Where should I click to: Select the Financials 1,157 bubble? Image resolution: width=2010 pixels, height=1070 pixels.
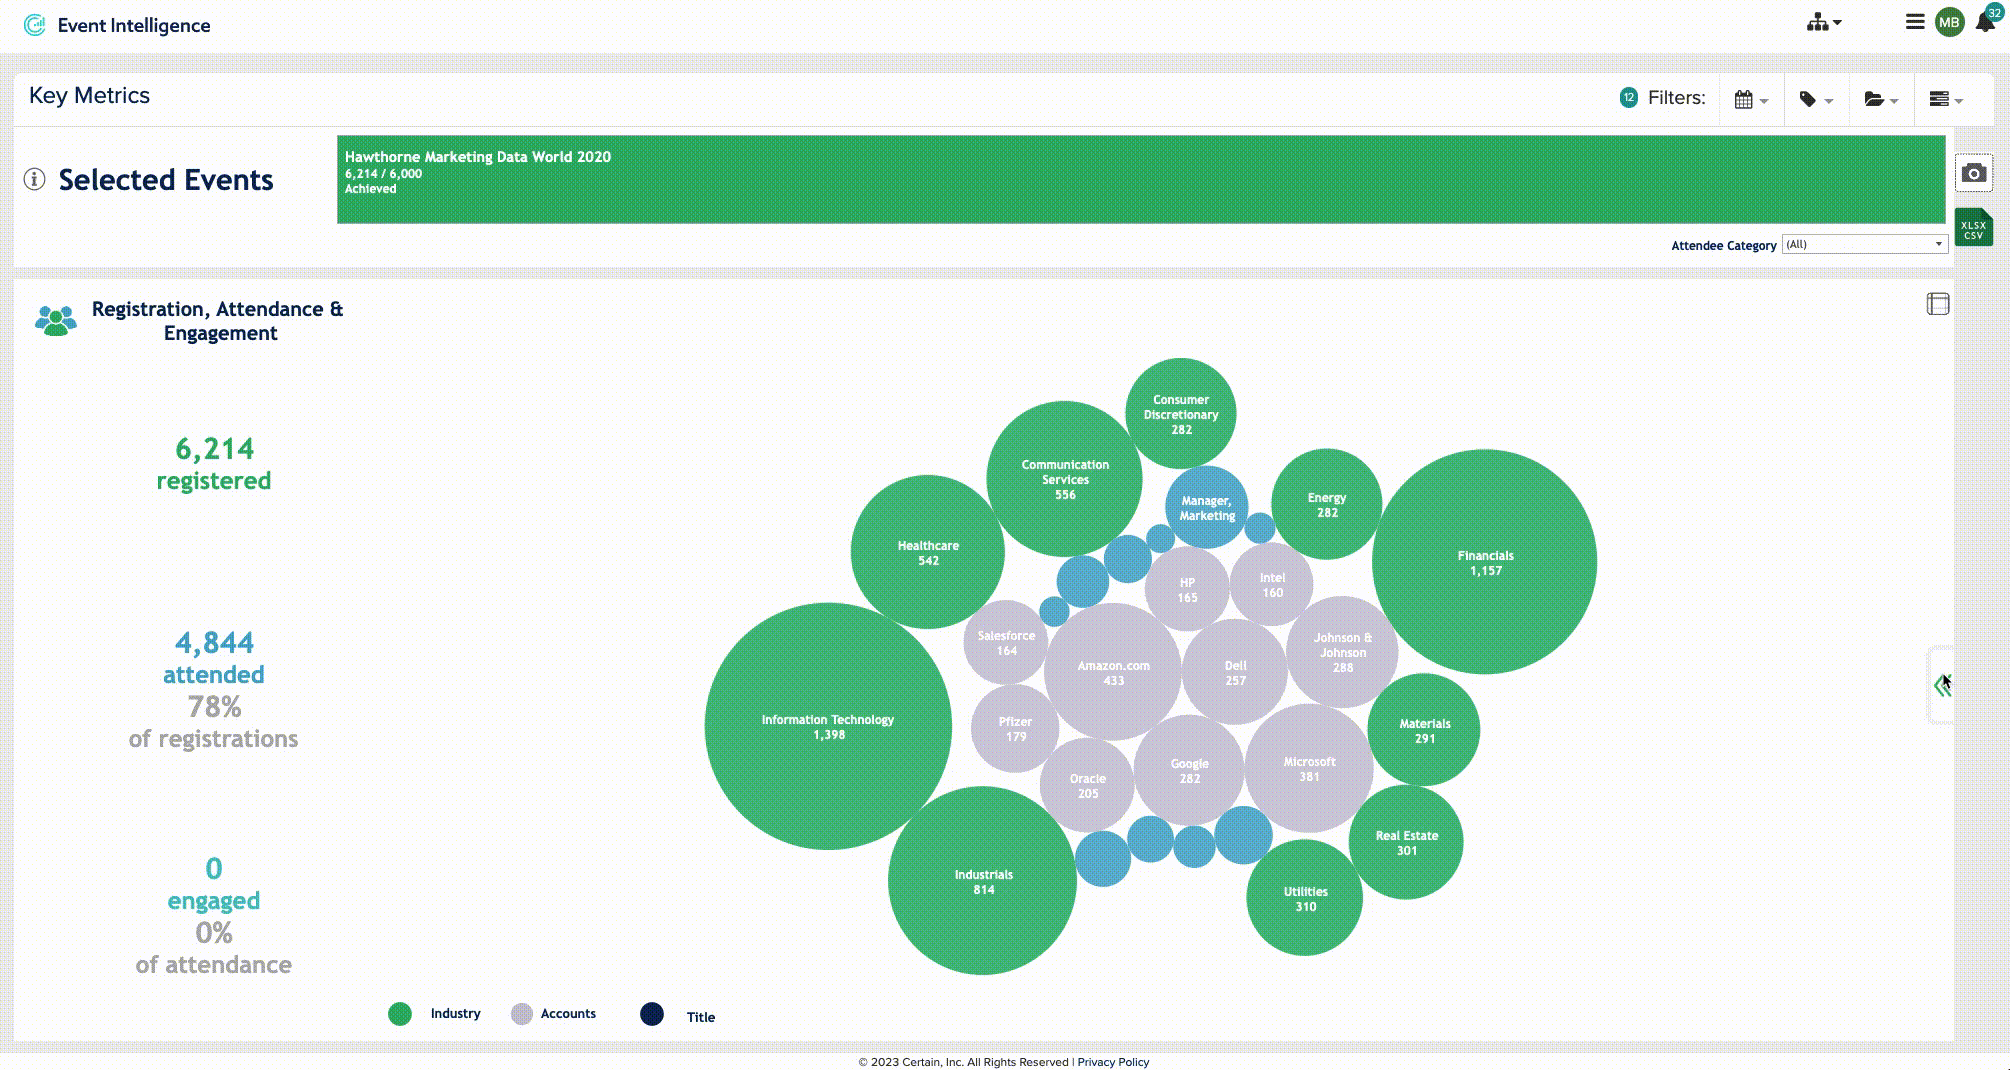tap(1484, 562)
